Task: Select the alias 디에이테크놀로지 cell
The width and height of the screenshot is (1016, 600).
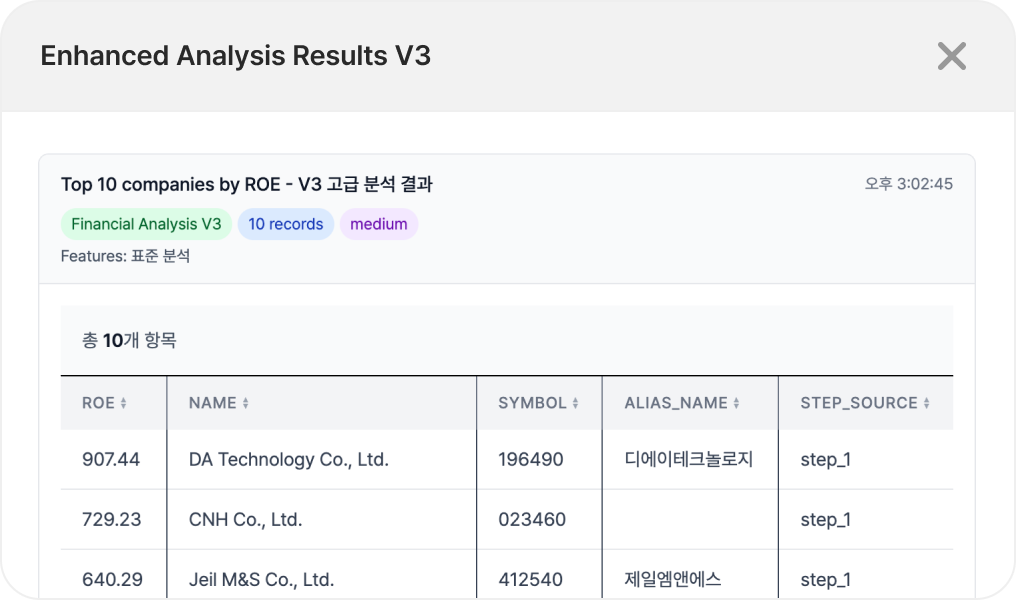Action: coord(688,460)
